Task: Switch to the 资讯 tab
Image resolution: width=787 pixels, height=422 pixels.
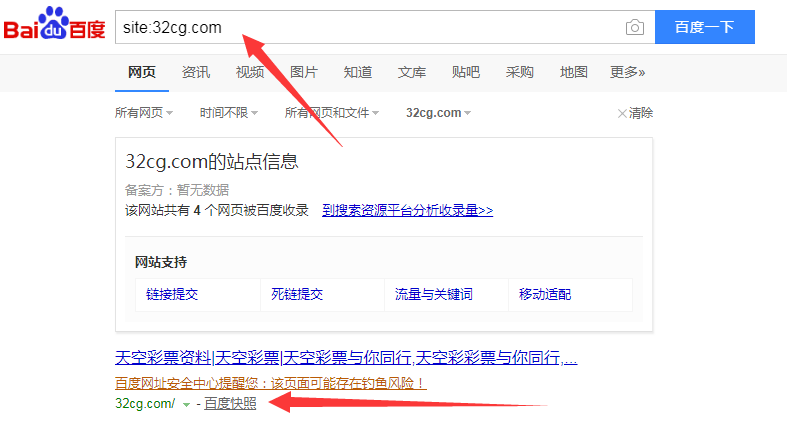Action: pos(196,73)
